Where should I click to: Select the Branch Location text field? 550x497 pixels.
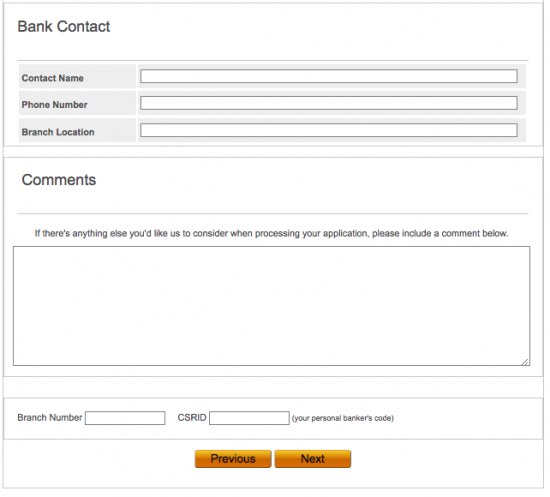[x=329, y=130]
